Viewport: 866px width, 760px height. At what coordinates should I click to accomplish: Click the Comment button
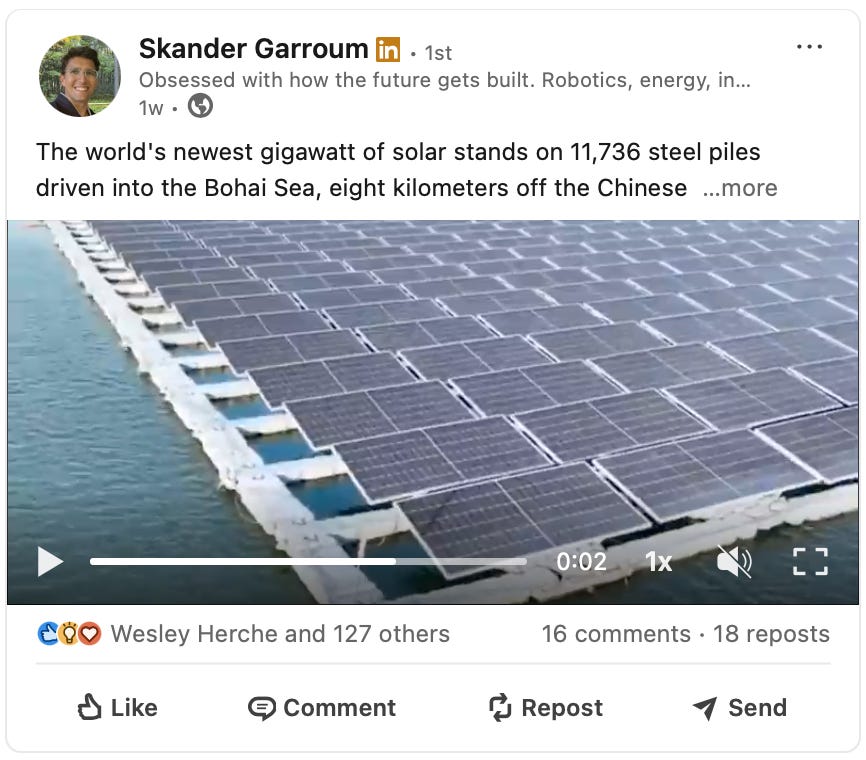point(322,708)
